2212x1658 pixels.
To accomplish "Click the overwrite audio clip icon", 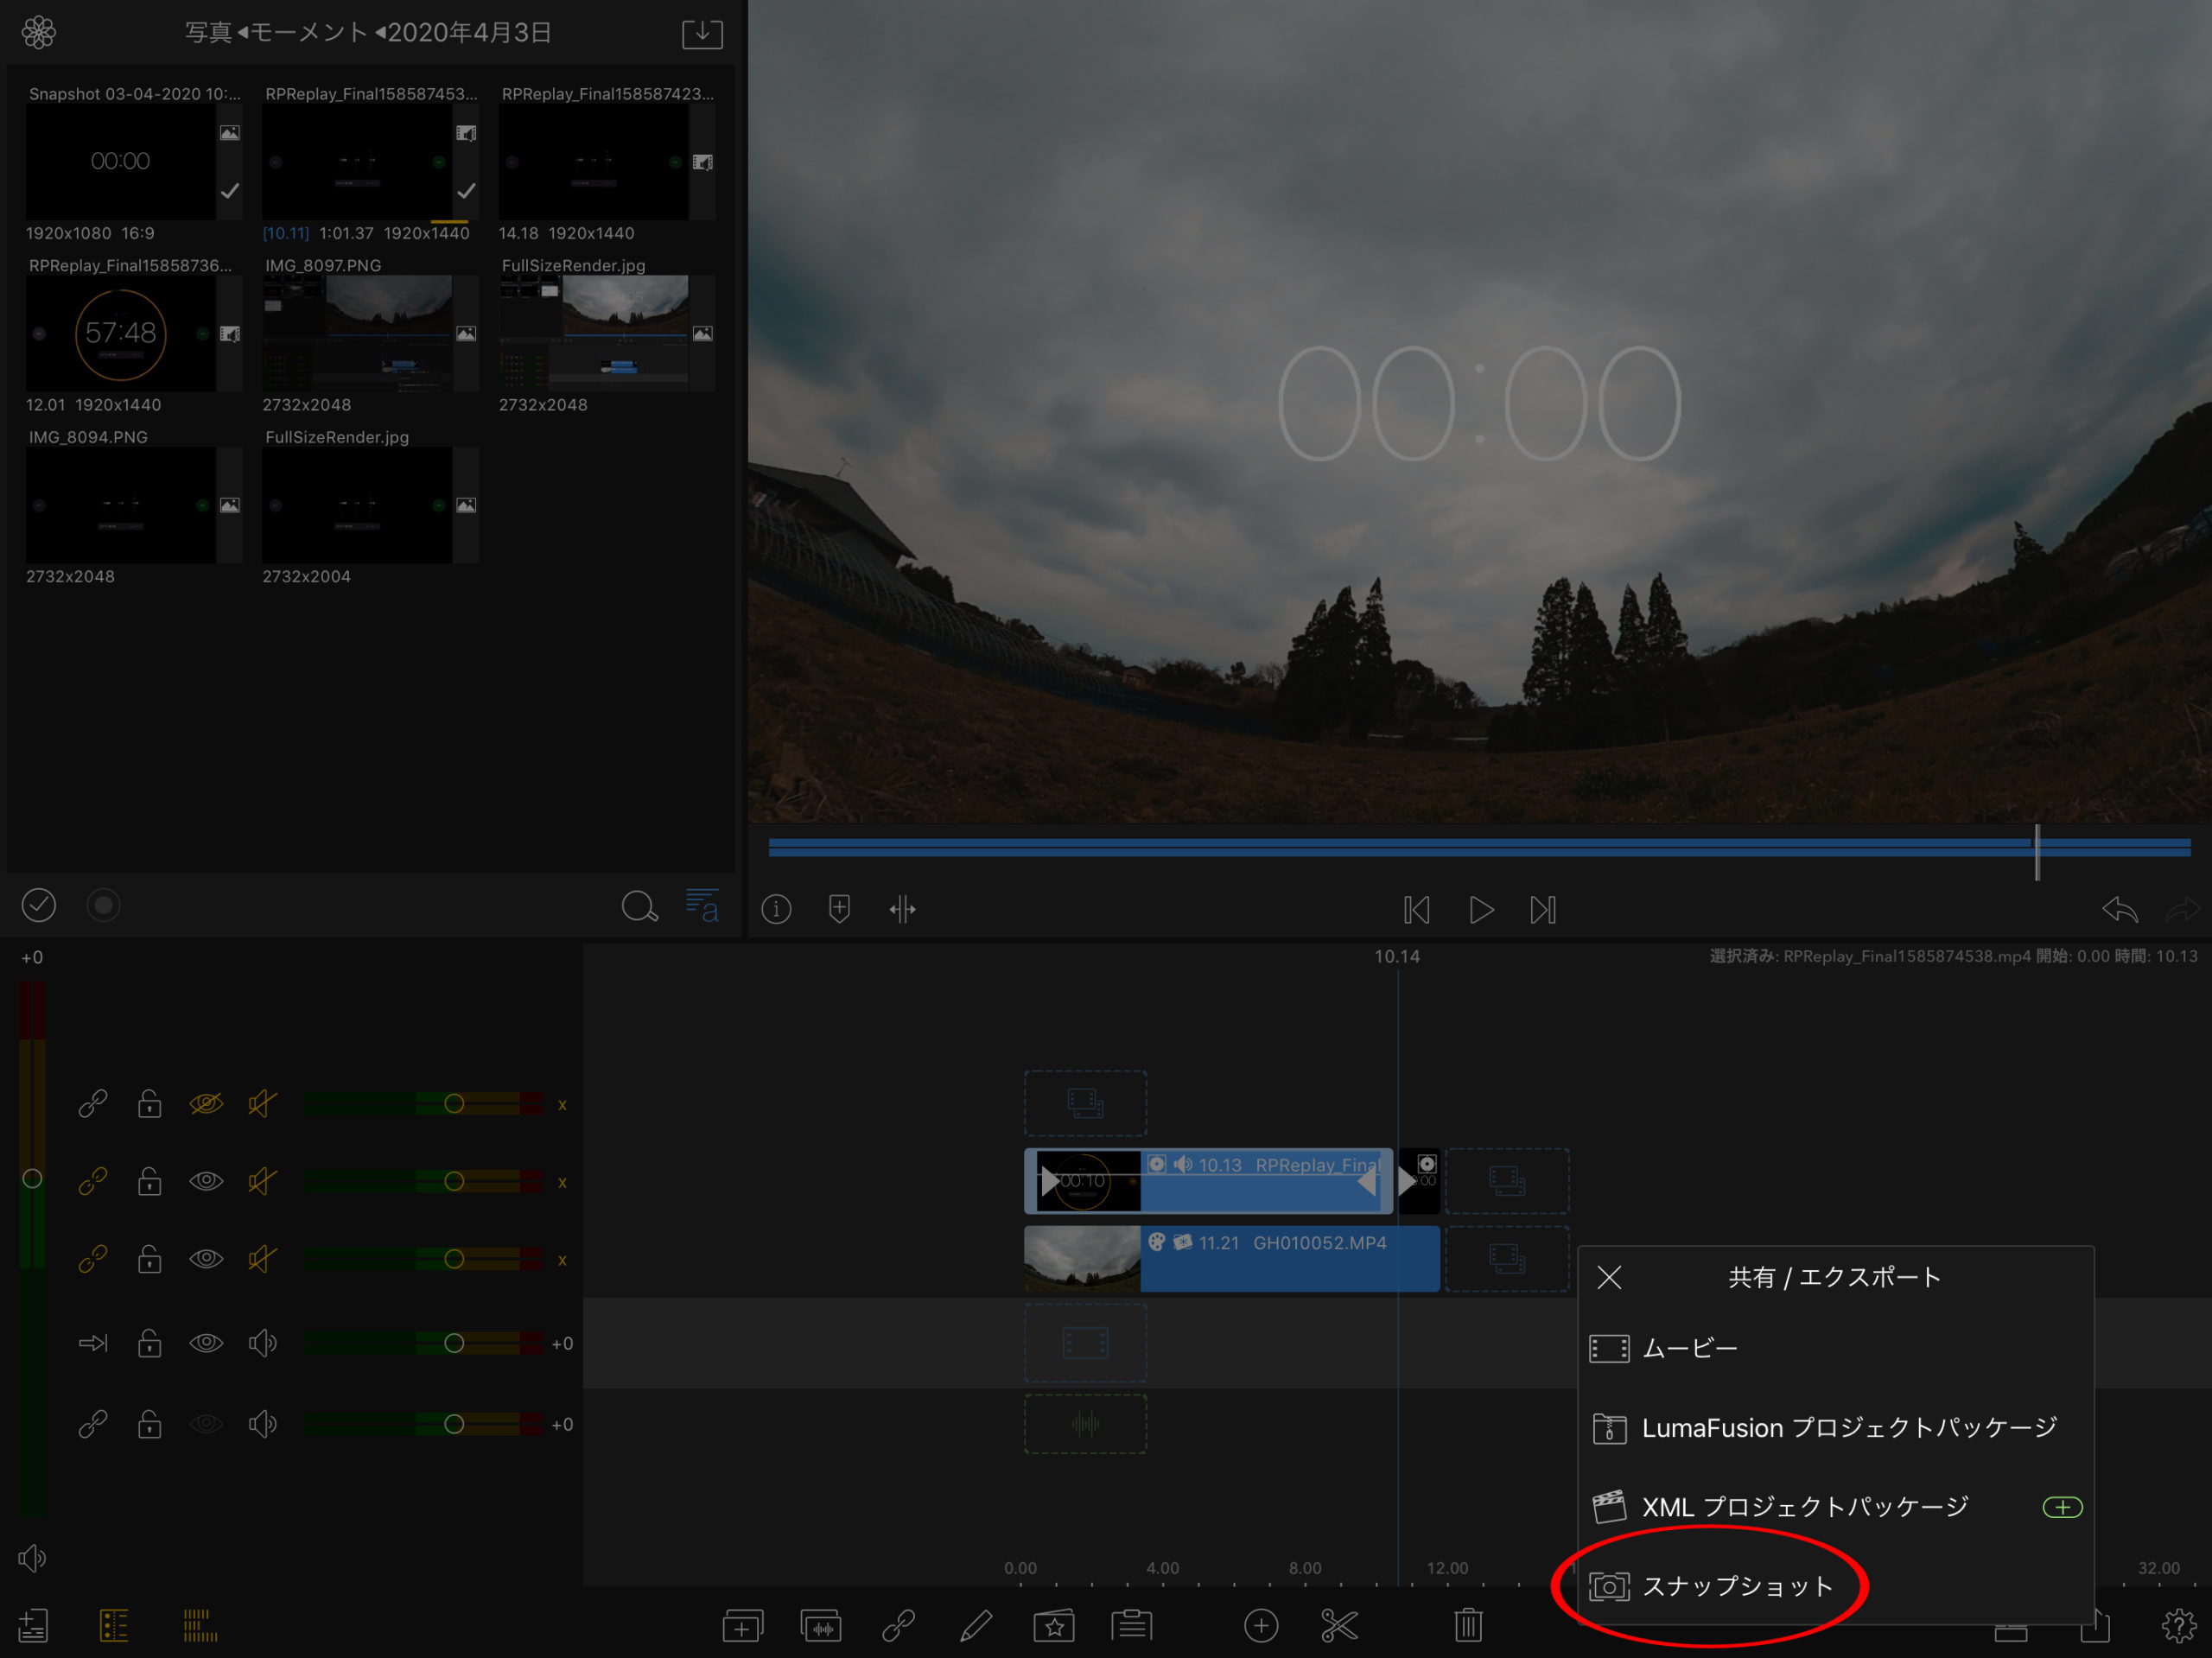I will pyautogui.click(x=820, y=1627).
